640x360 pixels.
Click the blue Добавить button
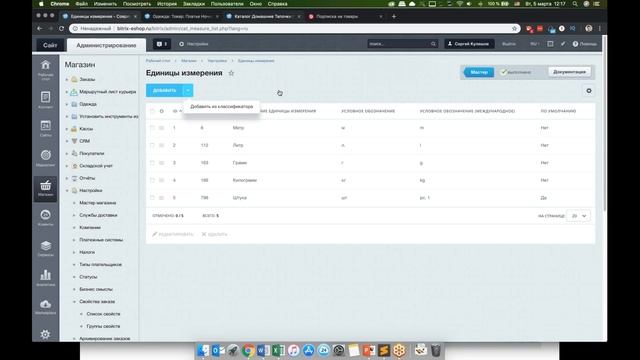pyautogui.click(x=164, y=90)
